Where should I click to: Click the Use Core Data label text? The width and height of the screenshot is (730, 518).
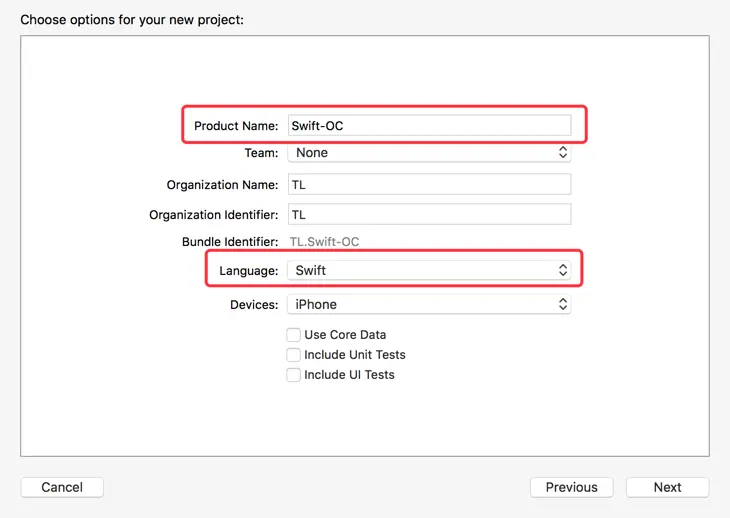[345, 335]
